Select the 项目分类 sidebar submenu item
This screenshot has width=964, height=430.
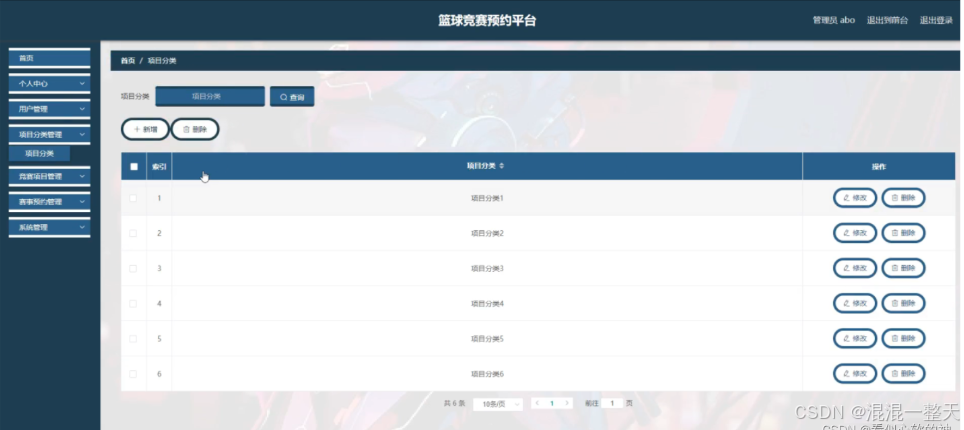point(39,154)
